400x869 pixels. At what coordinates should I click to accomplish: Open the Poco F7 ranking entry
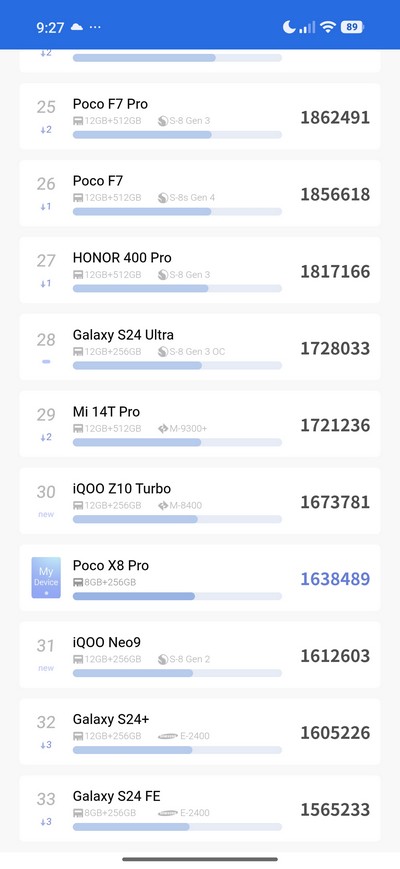tap(200, 193)
